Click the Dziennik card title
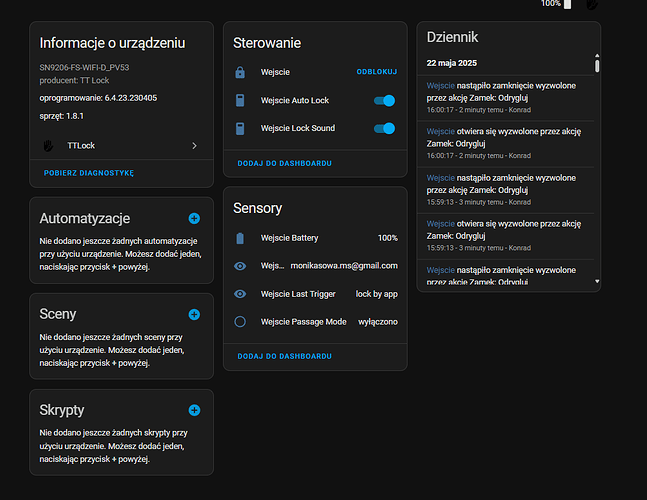647x500 pixels. [x=452, y=37]
